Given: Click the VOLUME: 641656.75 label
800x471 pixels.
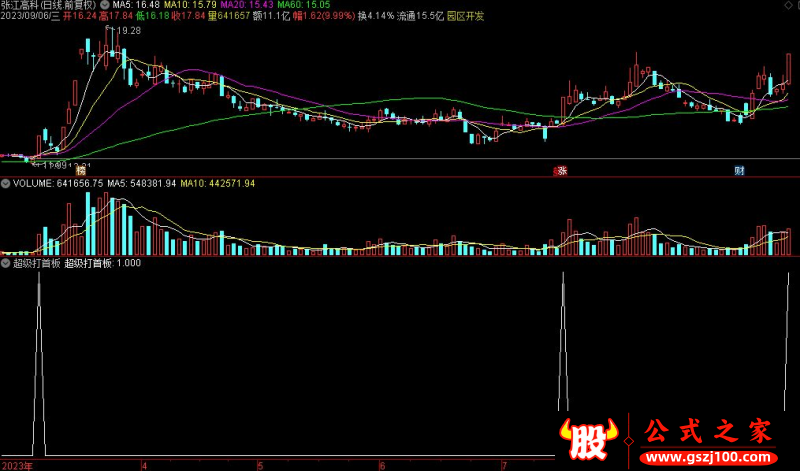Looking at the screenshot, I should click(58, 183).
